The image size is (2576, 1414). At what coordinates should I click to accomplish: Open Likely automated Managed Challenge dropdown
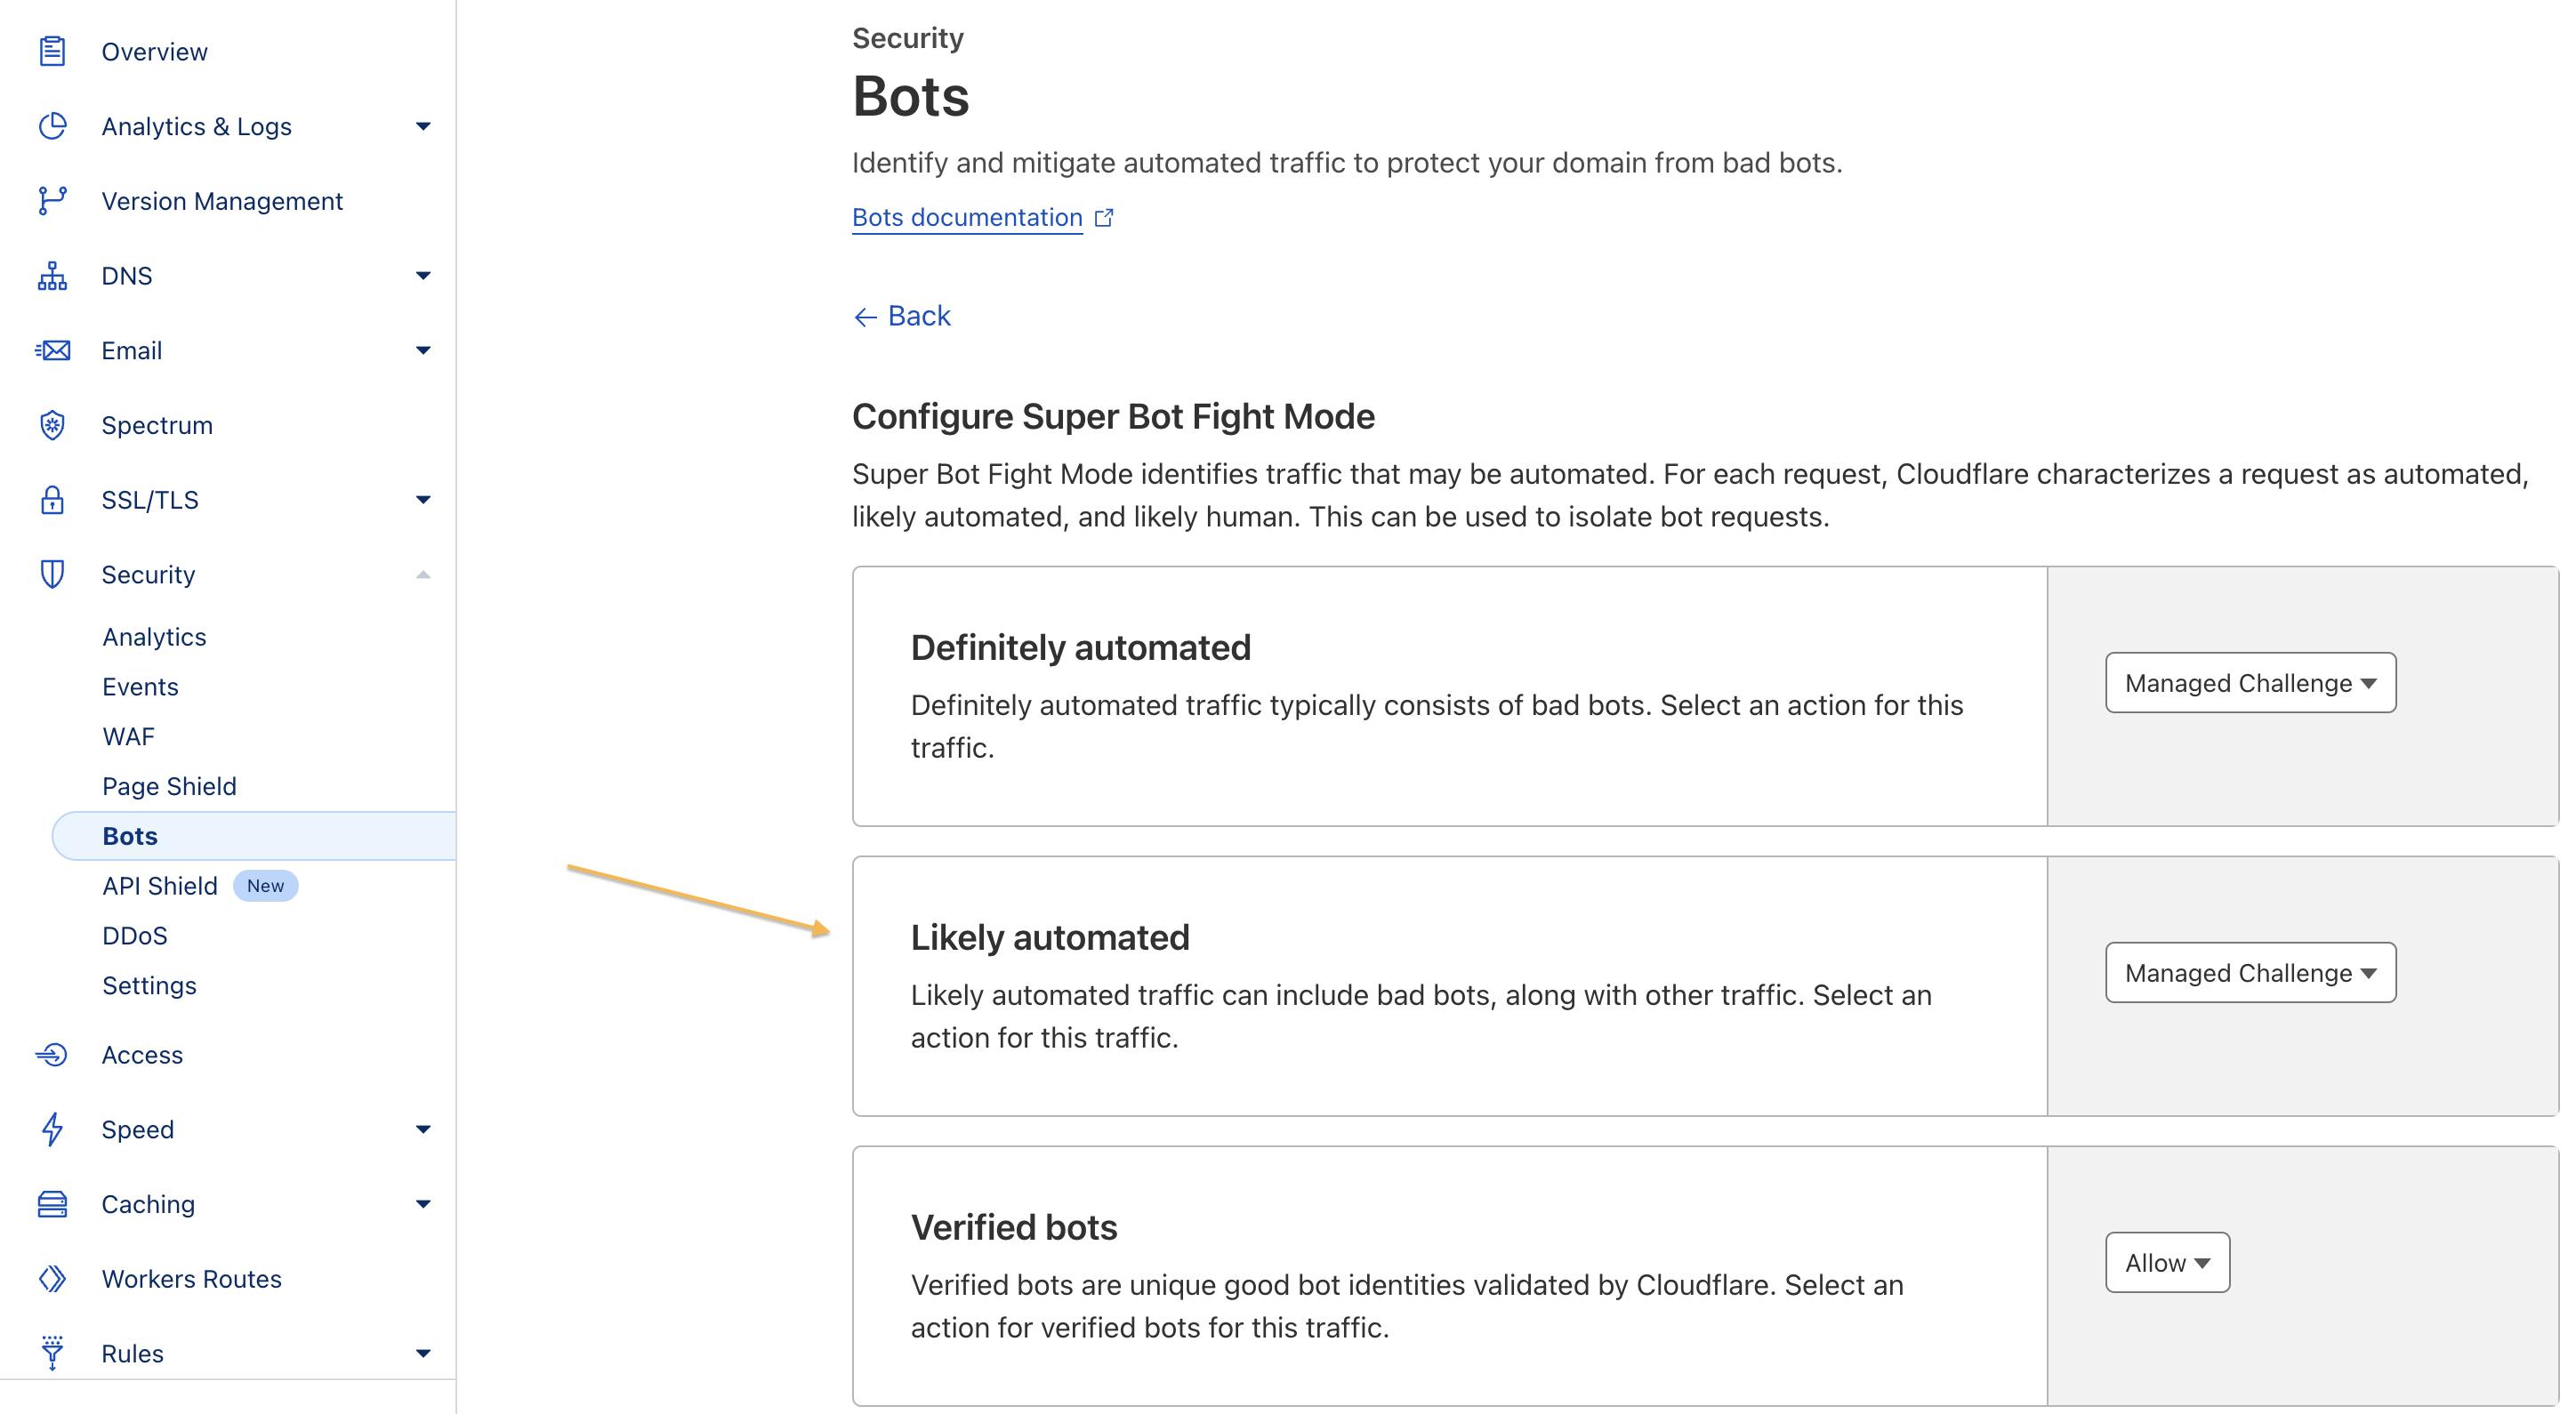tap(2250, 973)
